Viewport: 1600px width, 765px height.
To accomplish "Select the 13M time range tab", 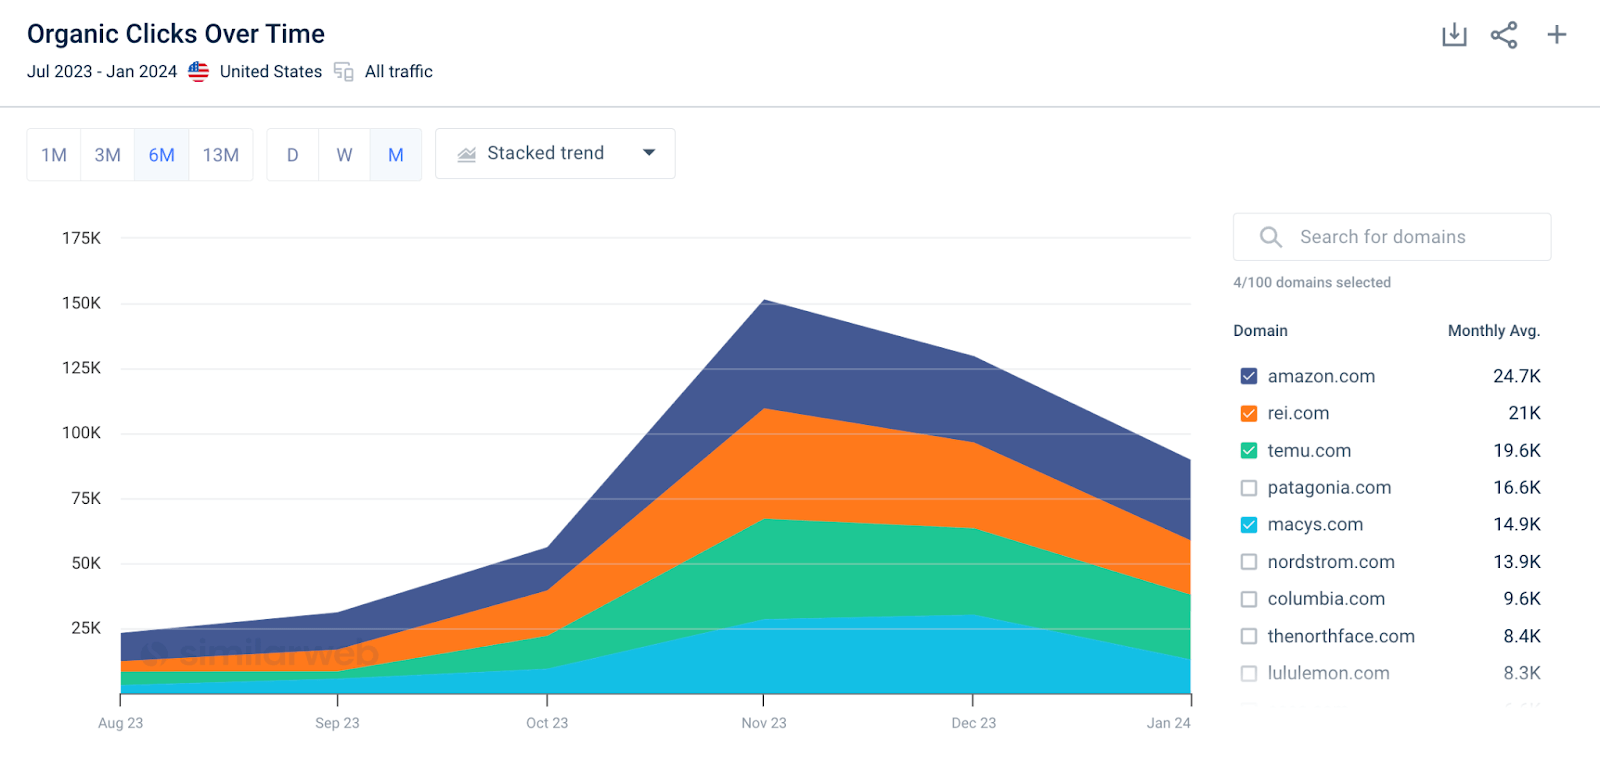I will pyautogui.click(x=221, y=155).
